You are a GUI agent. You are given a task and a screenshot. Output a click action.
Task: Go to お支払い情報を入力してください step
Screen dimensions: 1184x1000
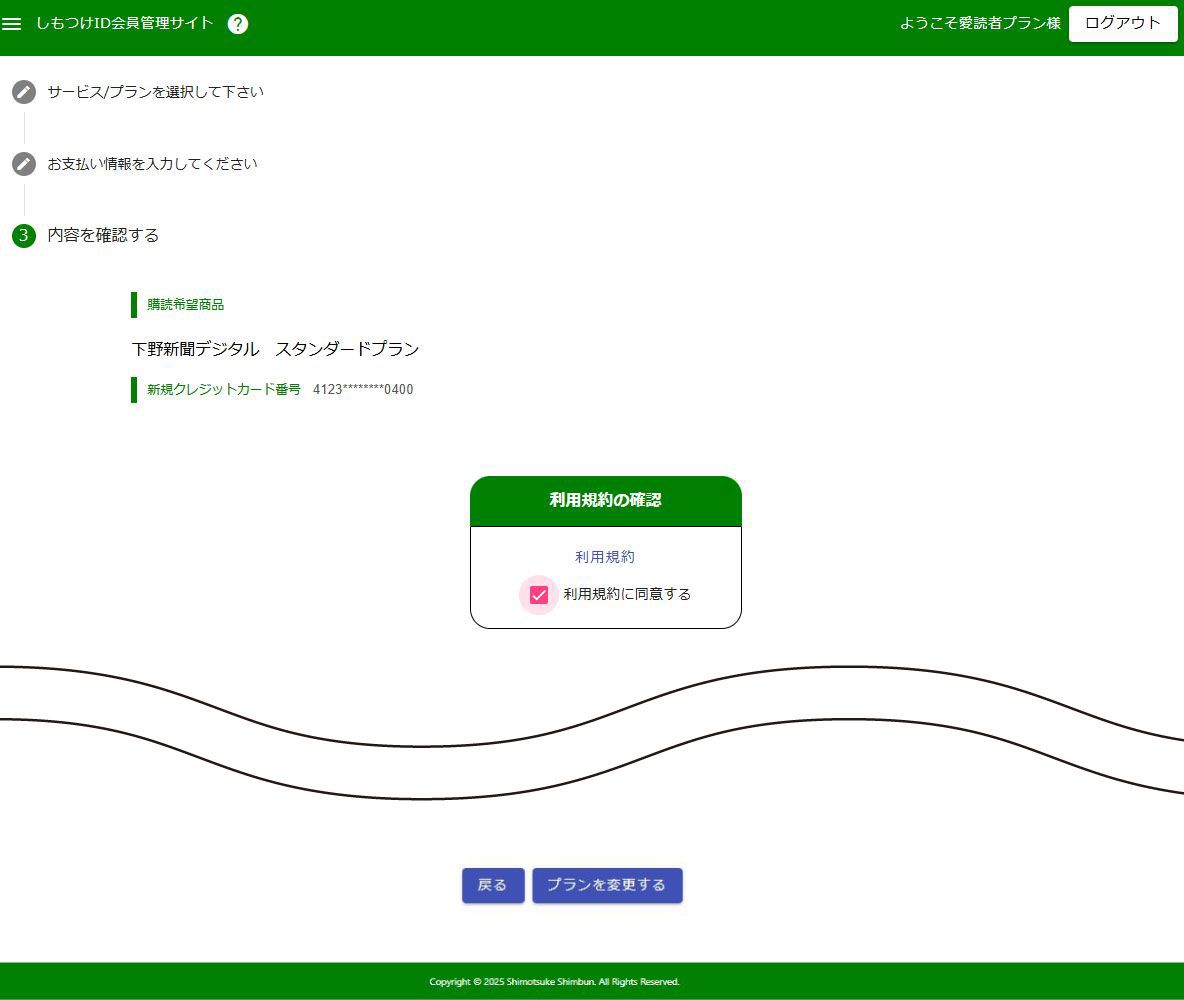tap(153, 164)
